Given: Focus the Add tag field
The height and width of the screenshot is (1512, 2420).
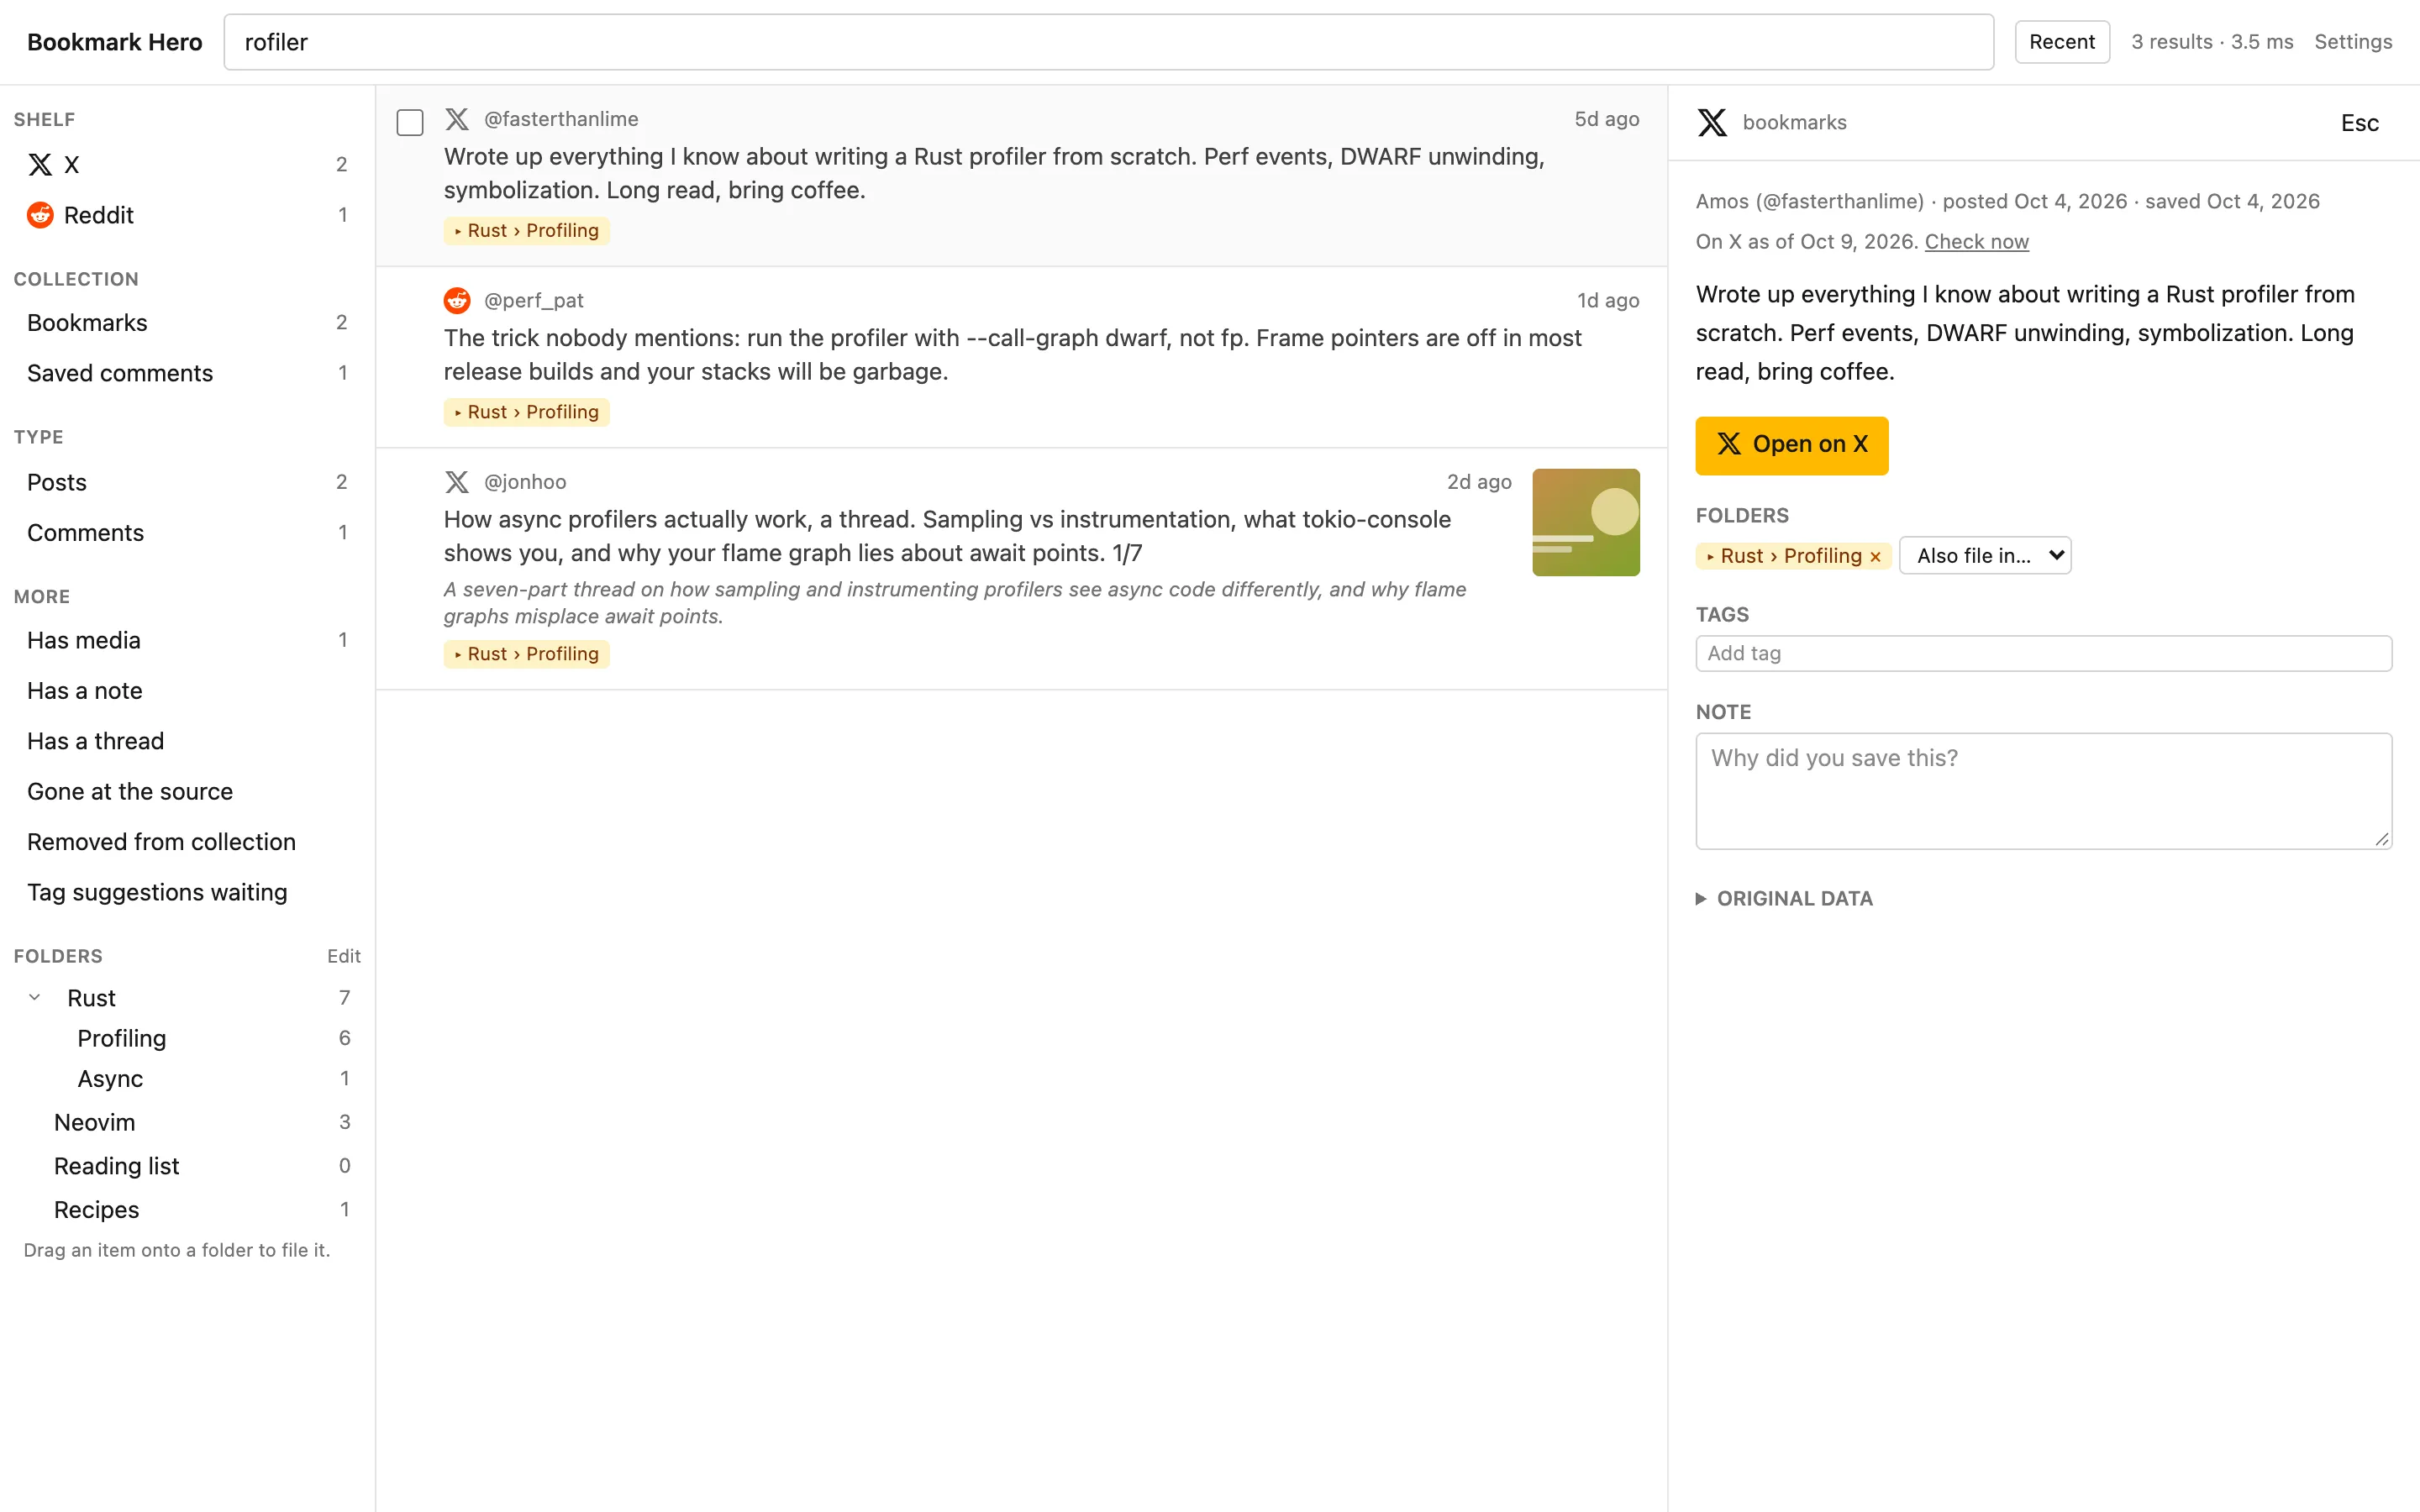Looking at the screenshot, I should click(2043, 653).
